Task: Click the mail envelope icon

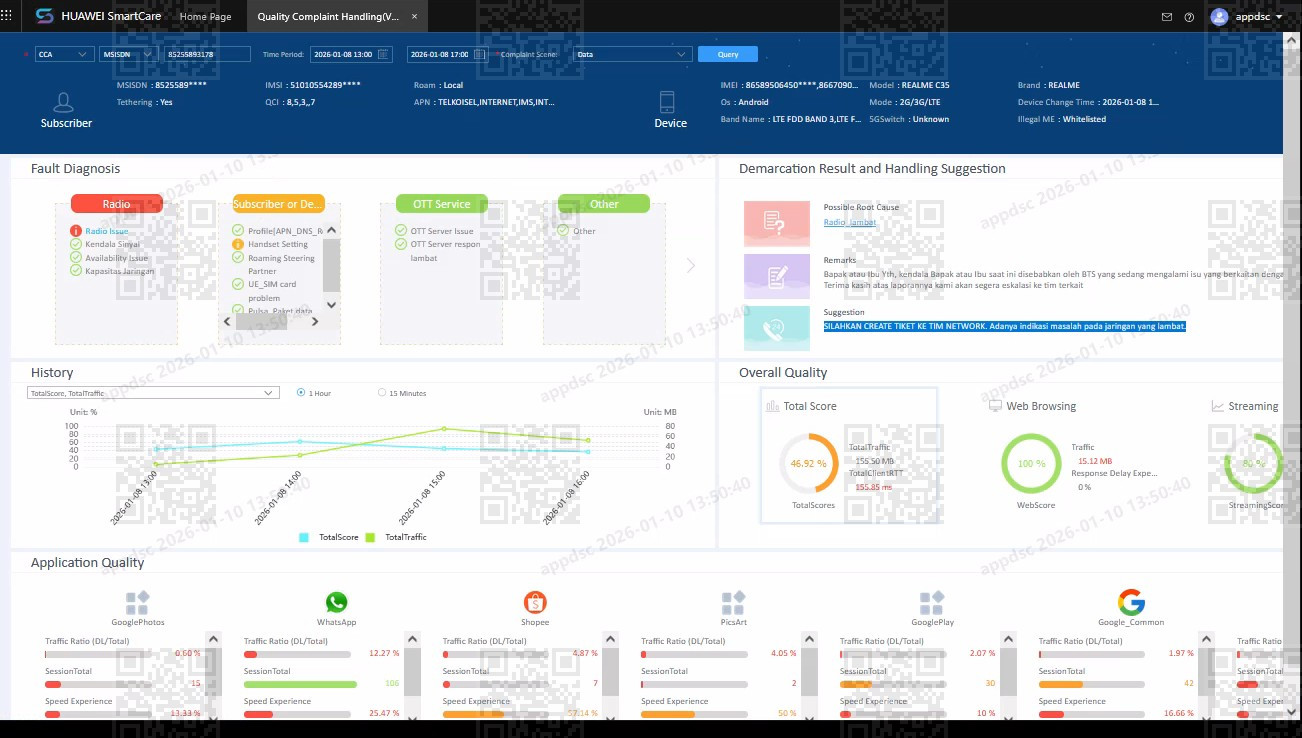Action: pos(1166,17)
